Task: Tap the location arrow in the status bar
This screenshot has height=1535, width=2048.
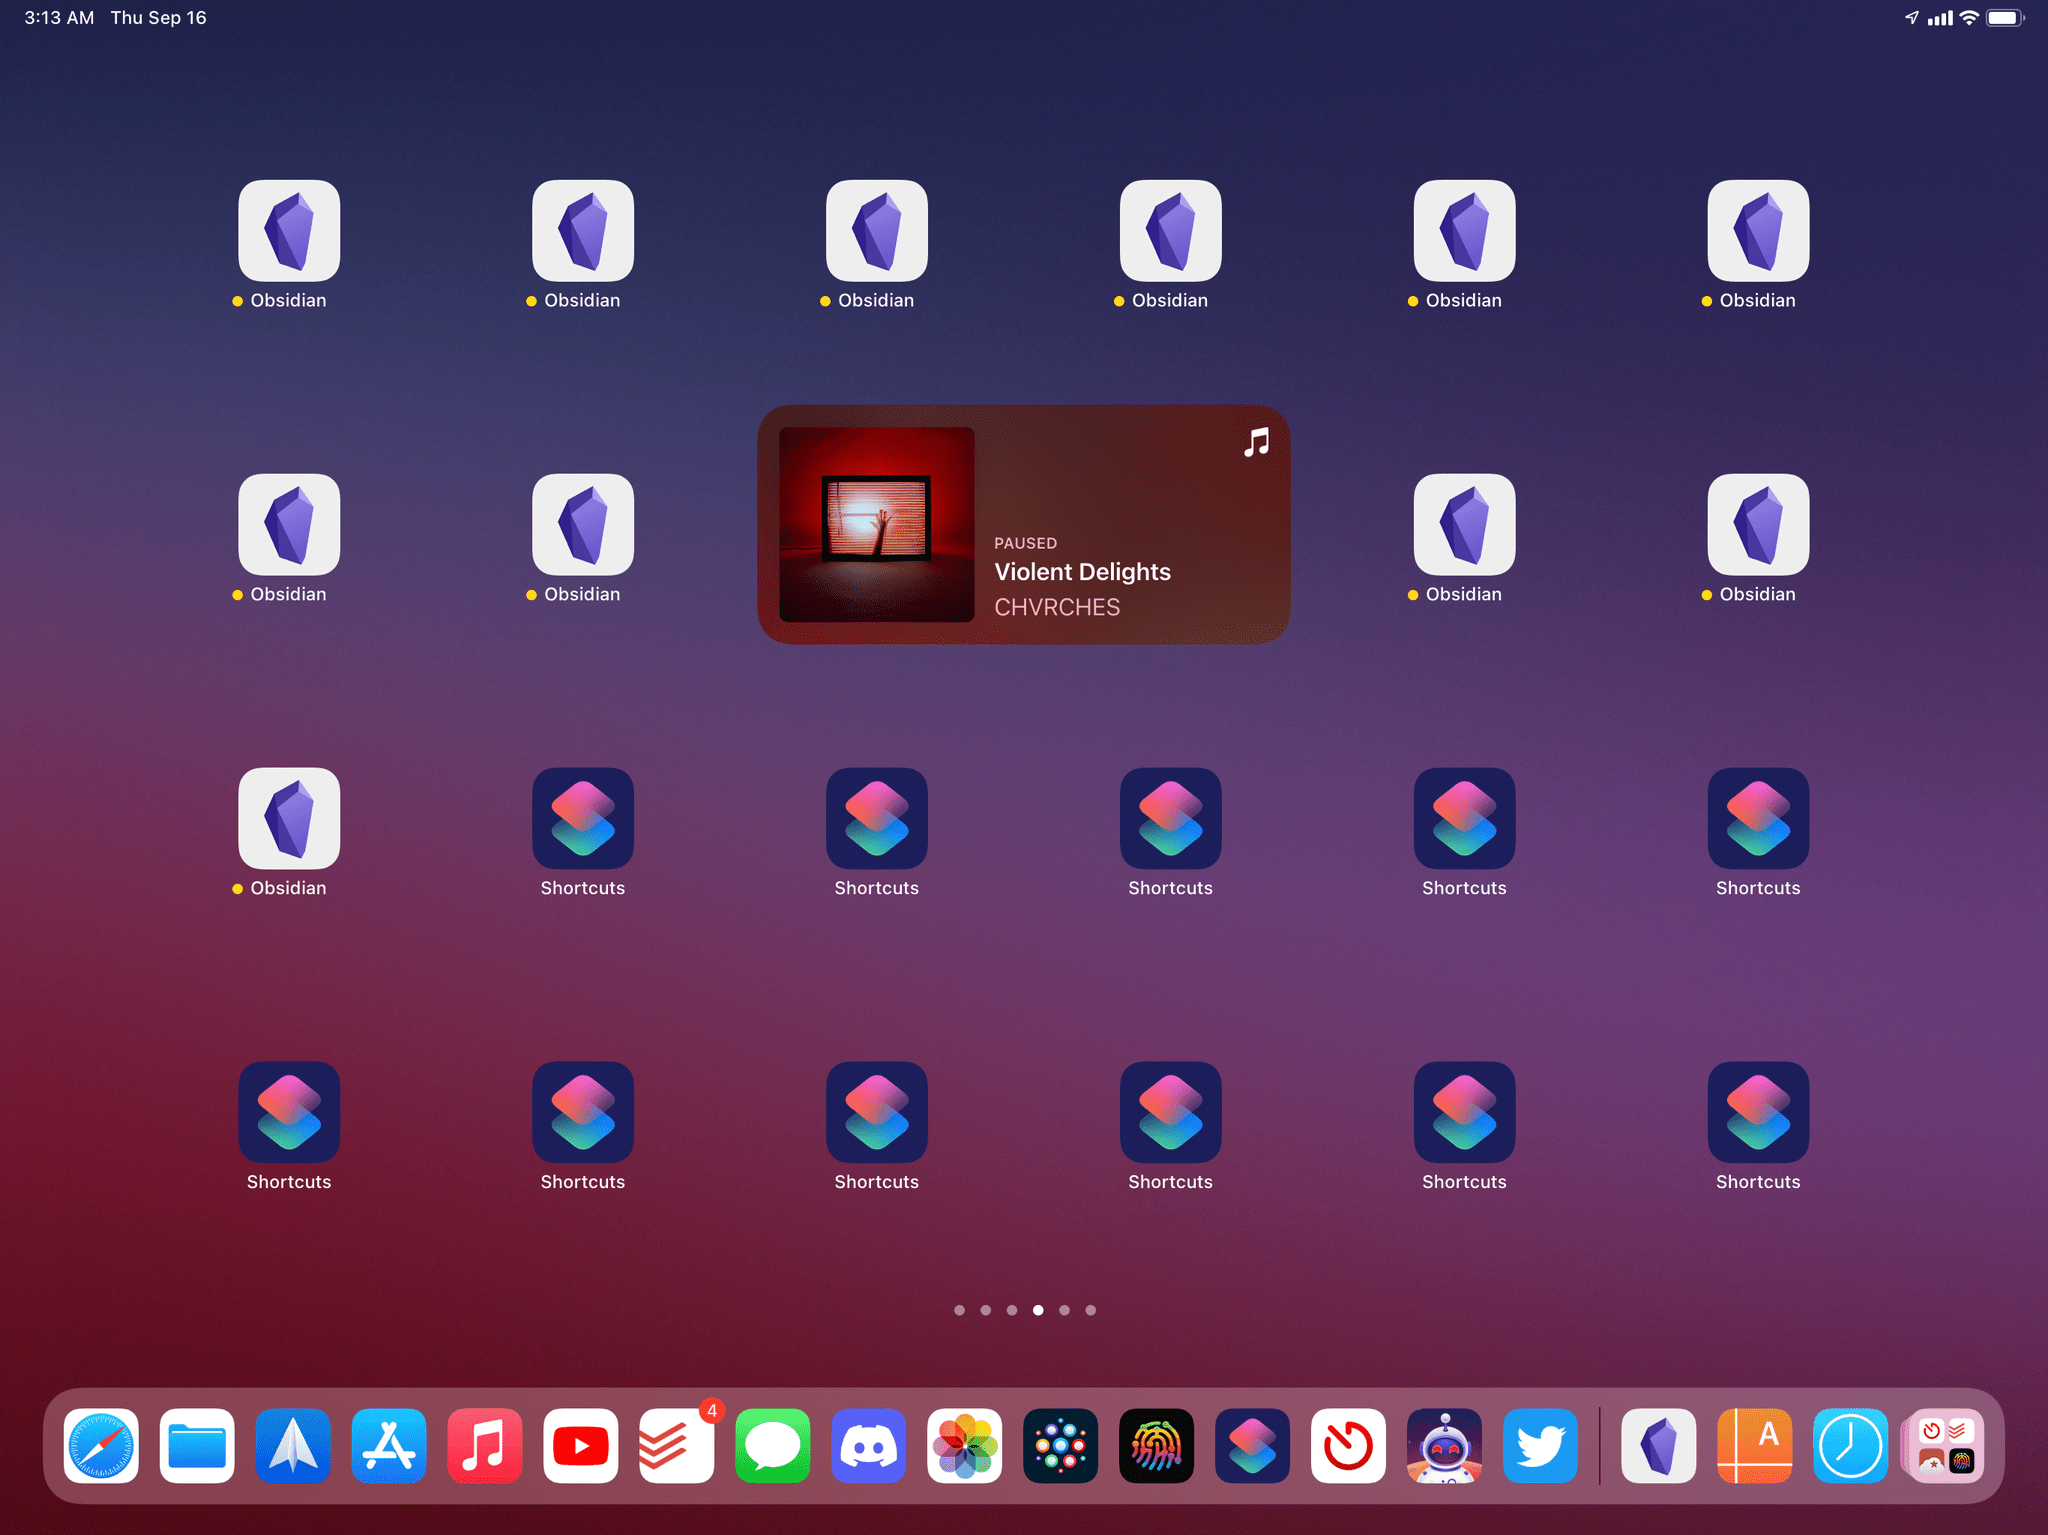Action: 1912,18
